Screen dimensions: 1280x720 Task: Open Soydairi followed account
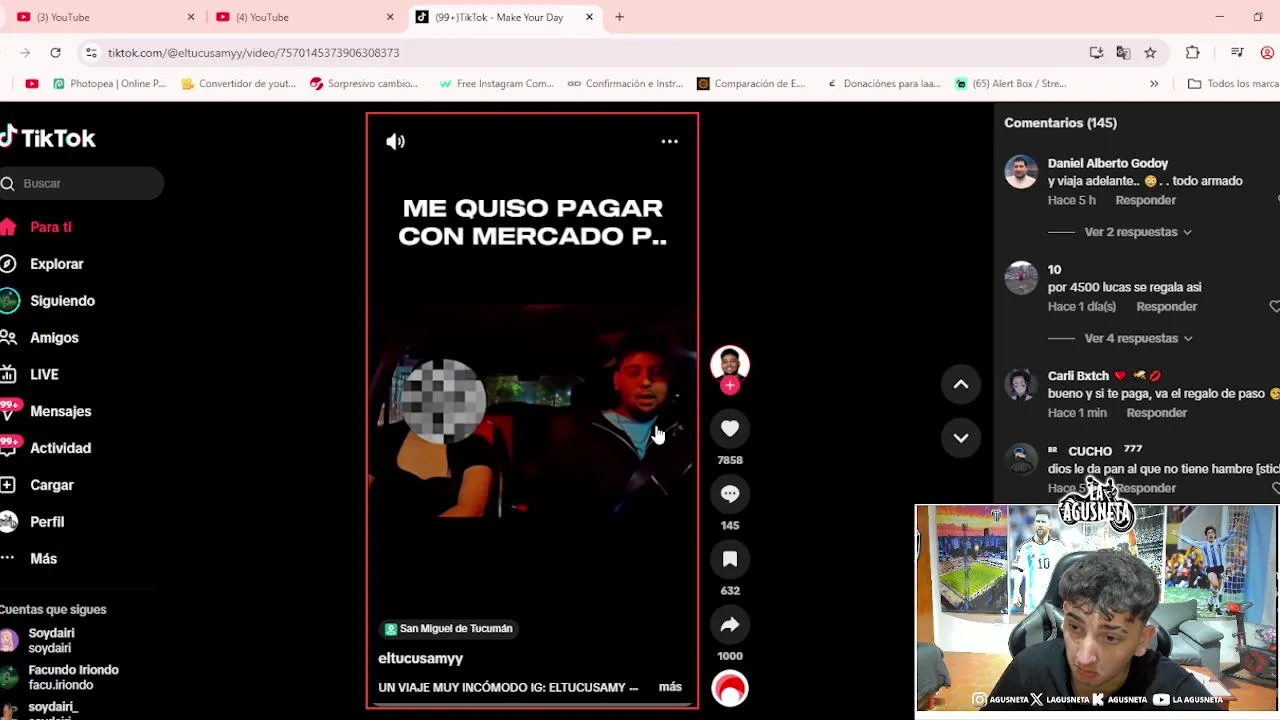[40, 640]
